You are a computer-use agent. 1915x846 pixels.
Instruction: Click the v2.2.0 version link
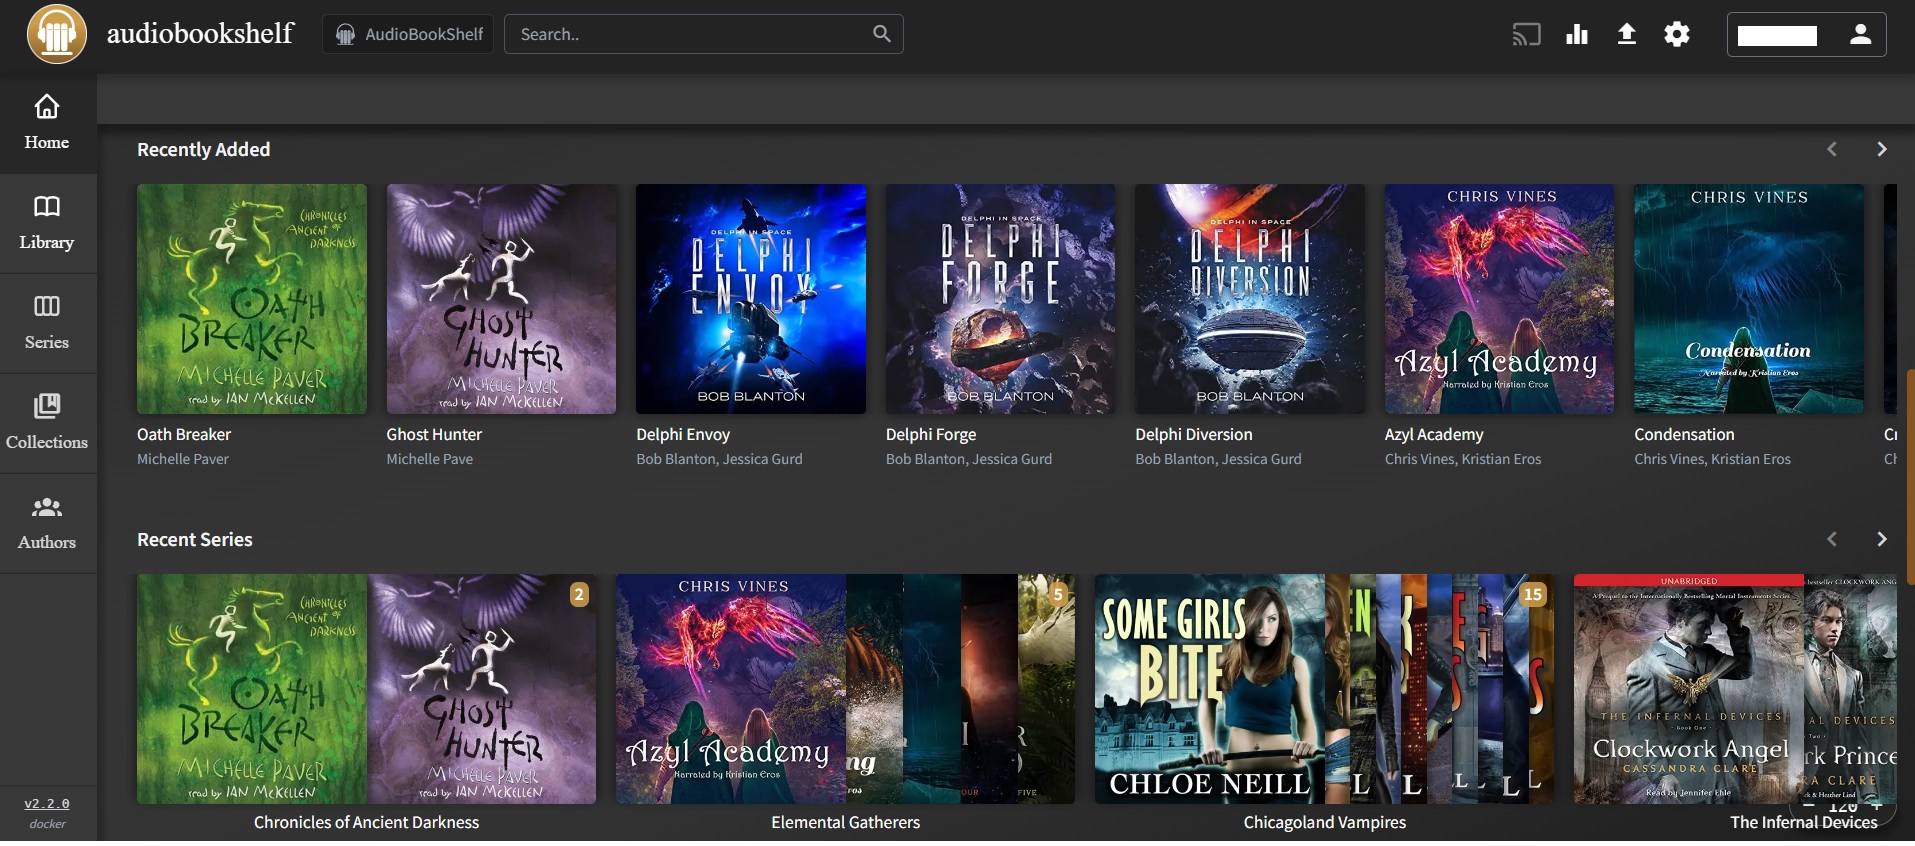tap(47, 804)
